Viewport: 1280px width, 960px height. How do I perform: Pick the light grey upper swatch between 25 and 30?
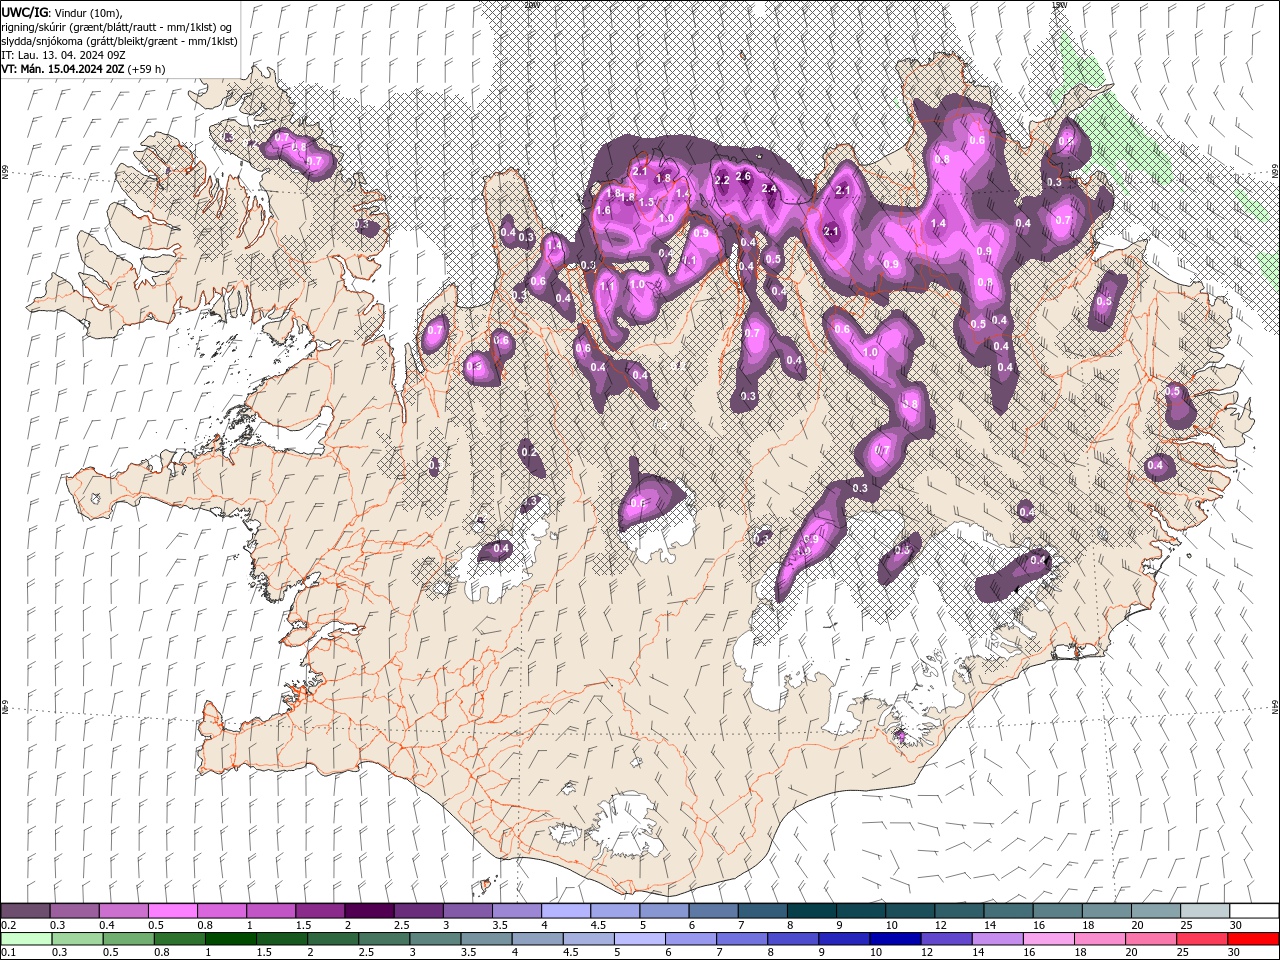pos(1205,911)
